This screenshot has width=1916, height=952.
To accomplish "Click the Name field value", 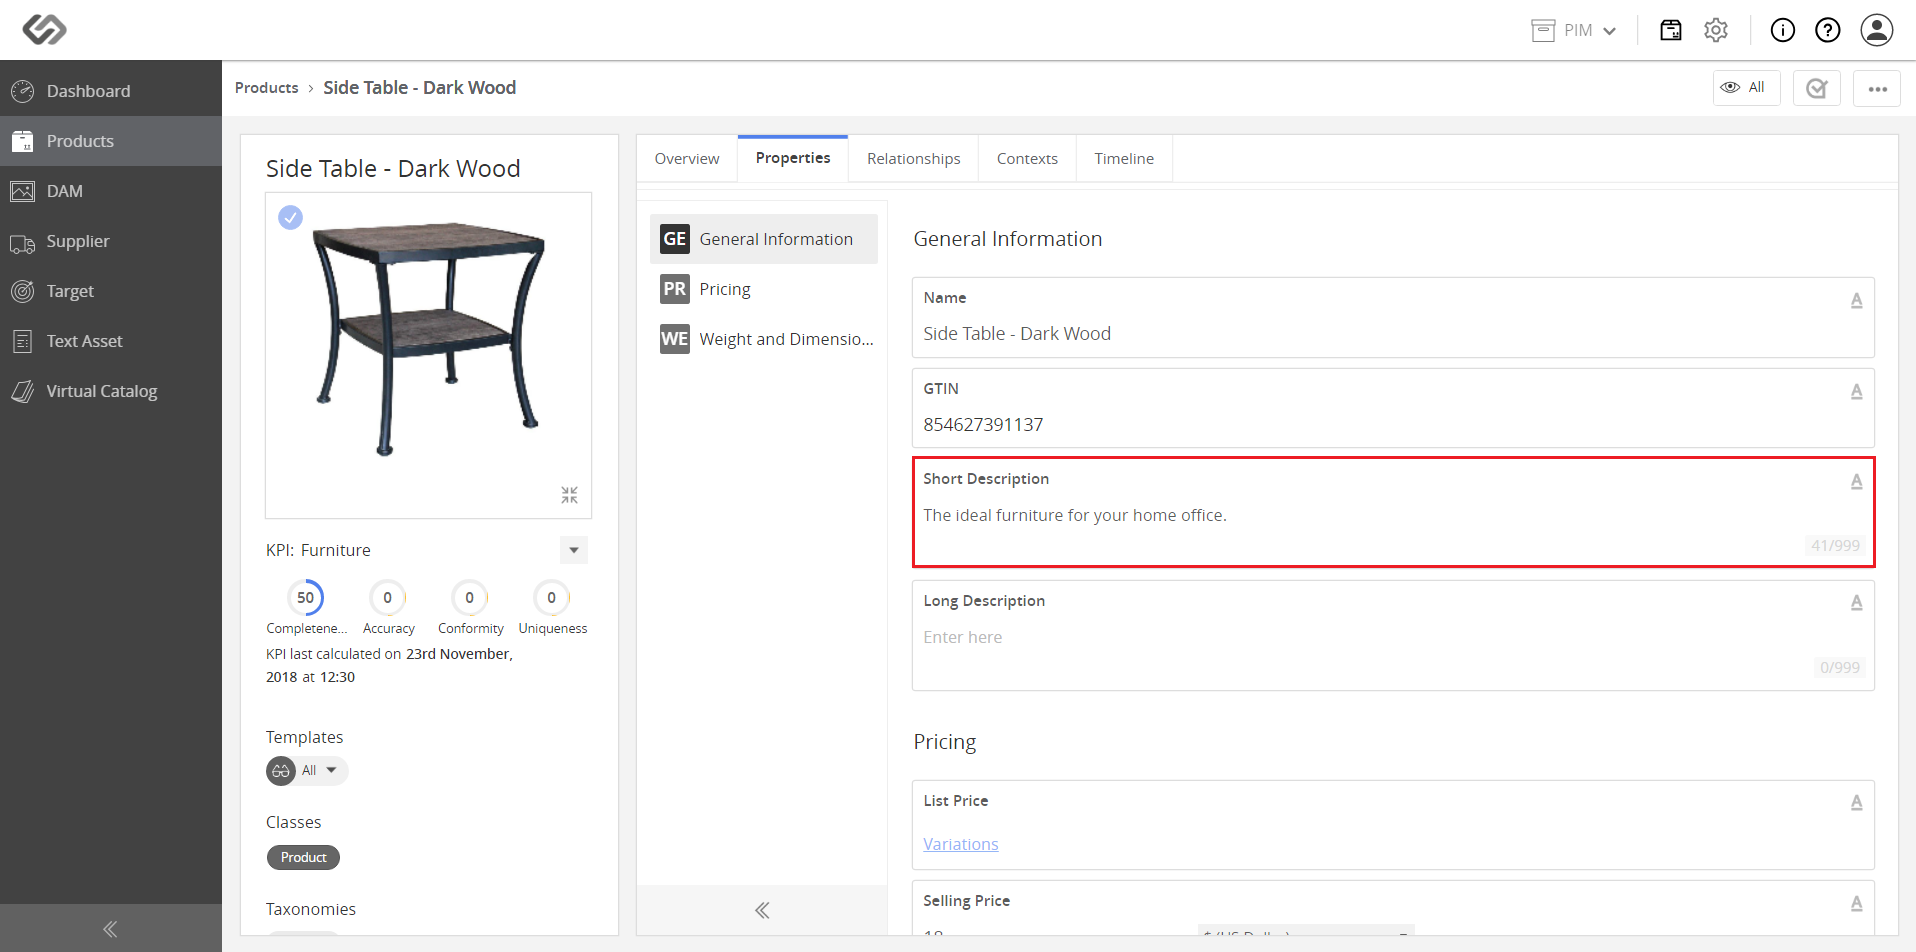I will click(x=1017, y=334).
